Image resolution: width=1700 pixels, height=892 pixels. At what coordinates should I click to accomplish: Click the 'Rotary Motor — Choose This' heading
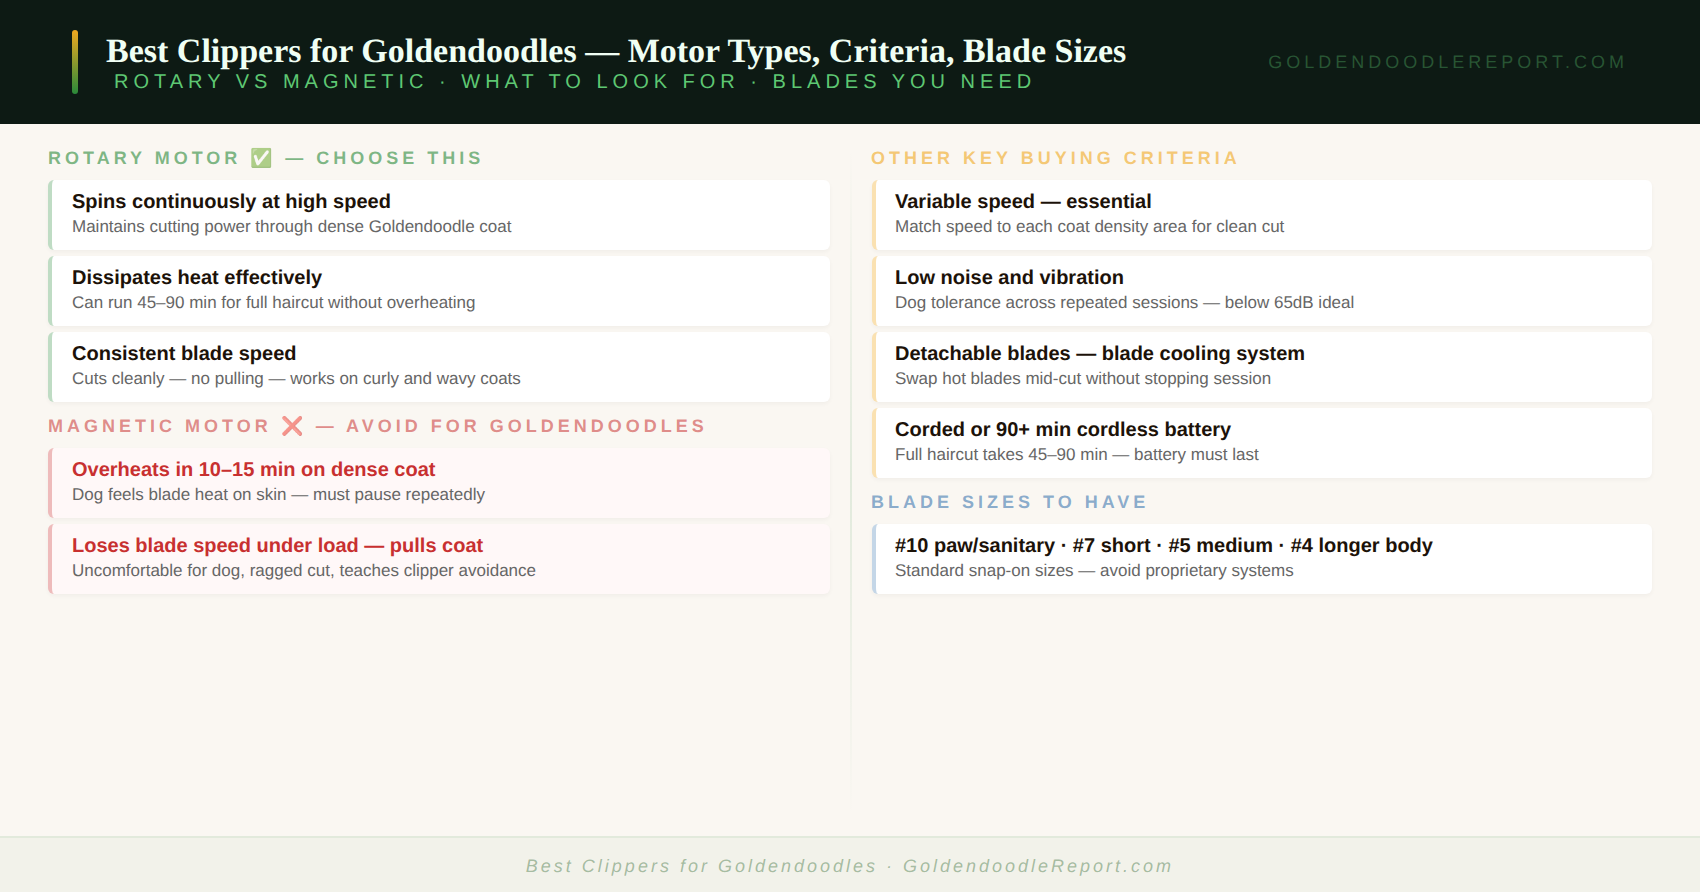point(265,158)
